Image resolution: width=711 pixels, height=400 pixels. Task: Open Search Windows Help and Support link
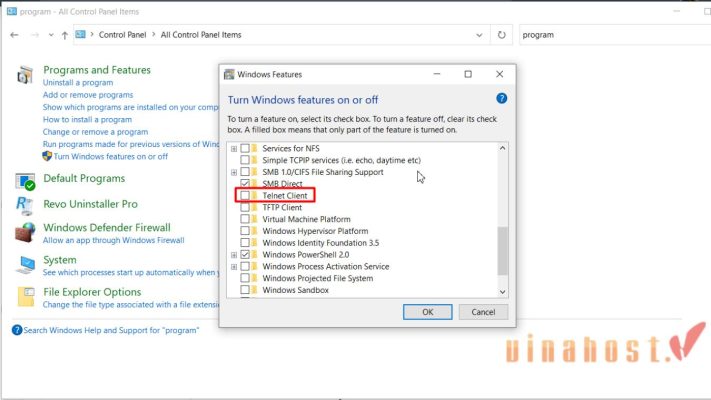point(111,330)
